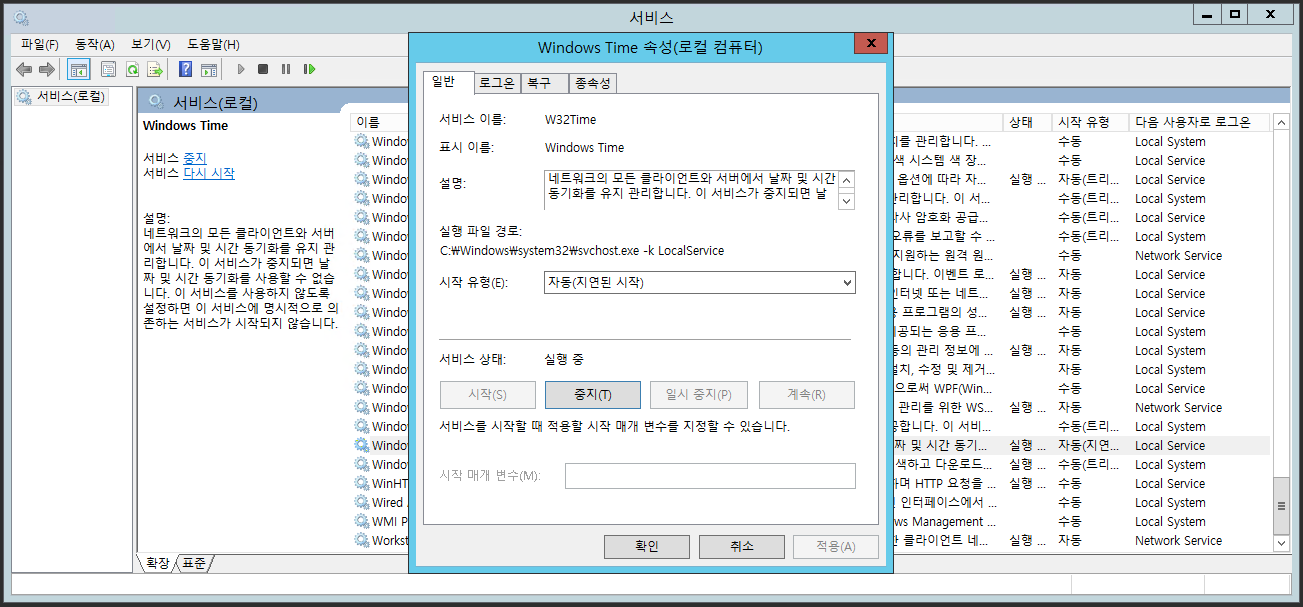1303x607 pixels.
Task: Click the 취소 cancel button
Action: coord(741,547)
